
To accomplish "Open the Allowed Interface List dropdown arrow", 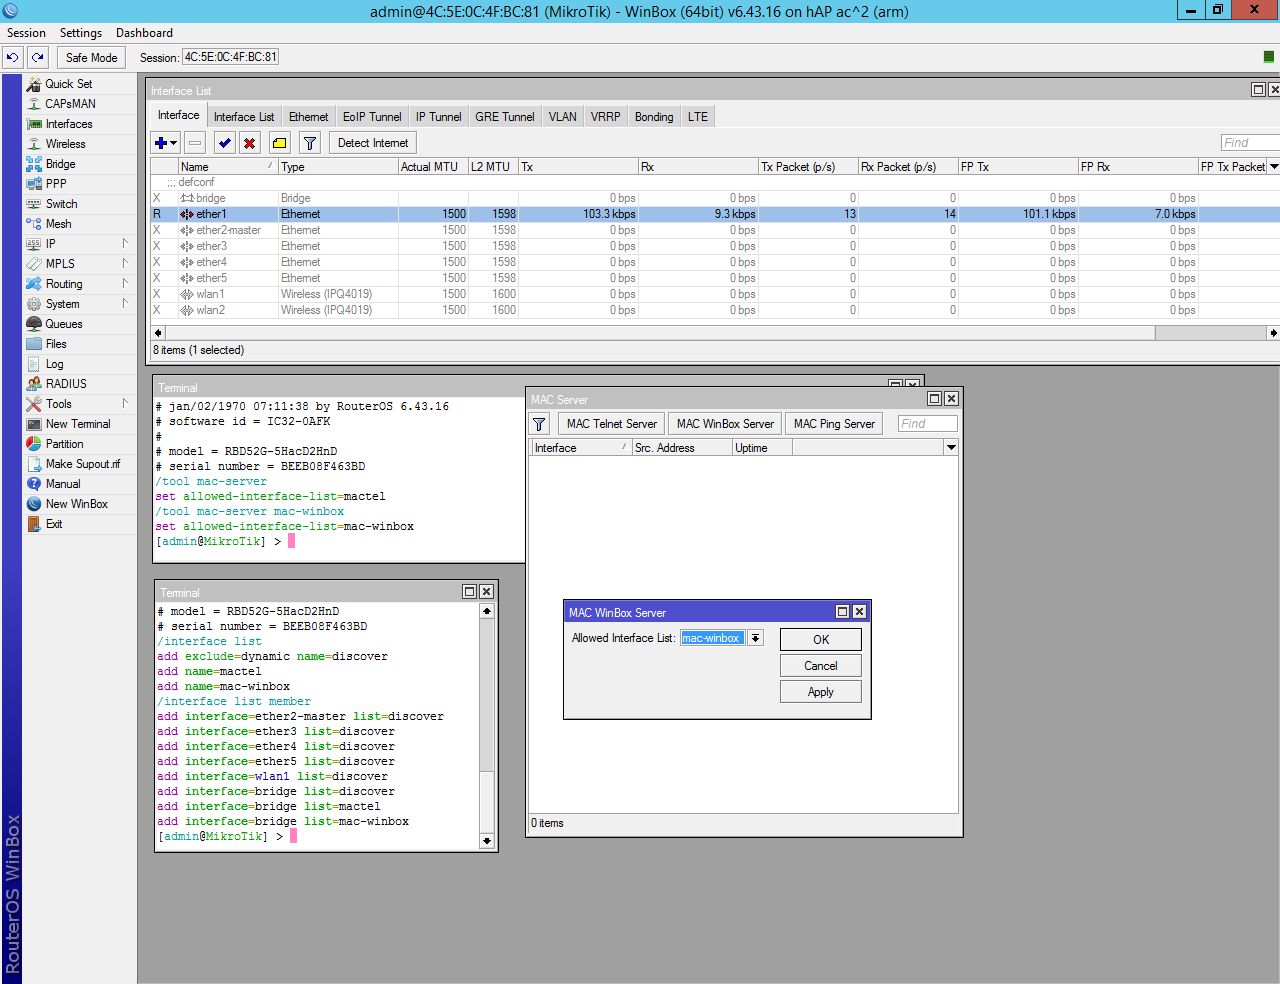I will click(x=756, y=638).
